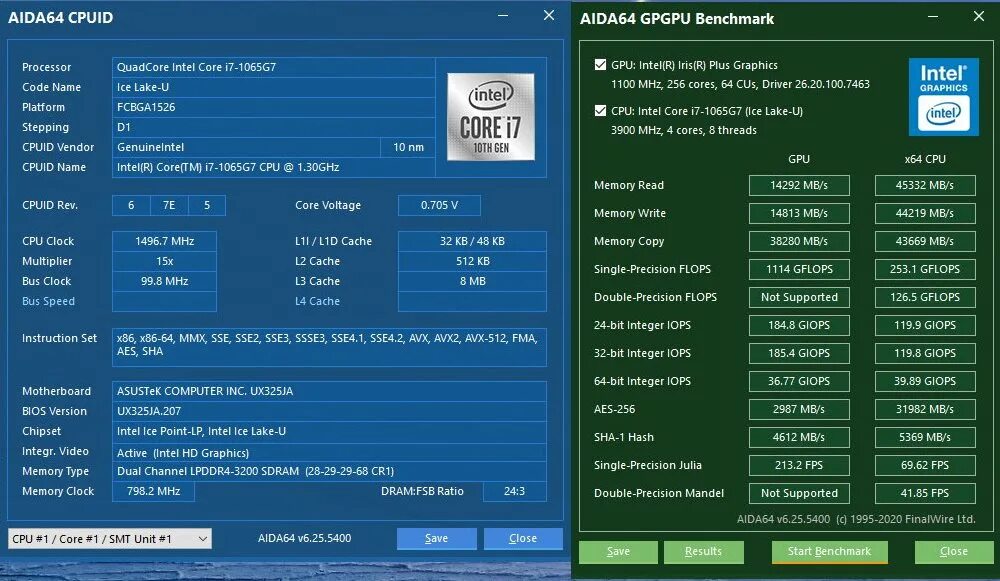Screen dimensions: 1000x581
Task: Open Results in GPGPU Benchmark
Action: pos(703,552)
